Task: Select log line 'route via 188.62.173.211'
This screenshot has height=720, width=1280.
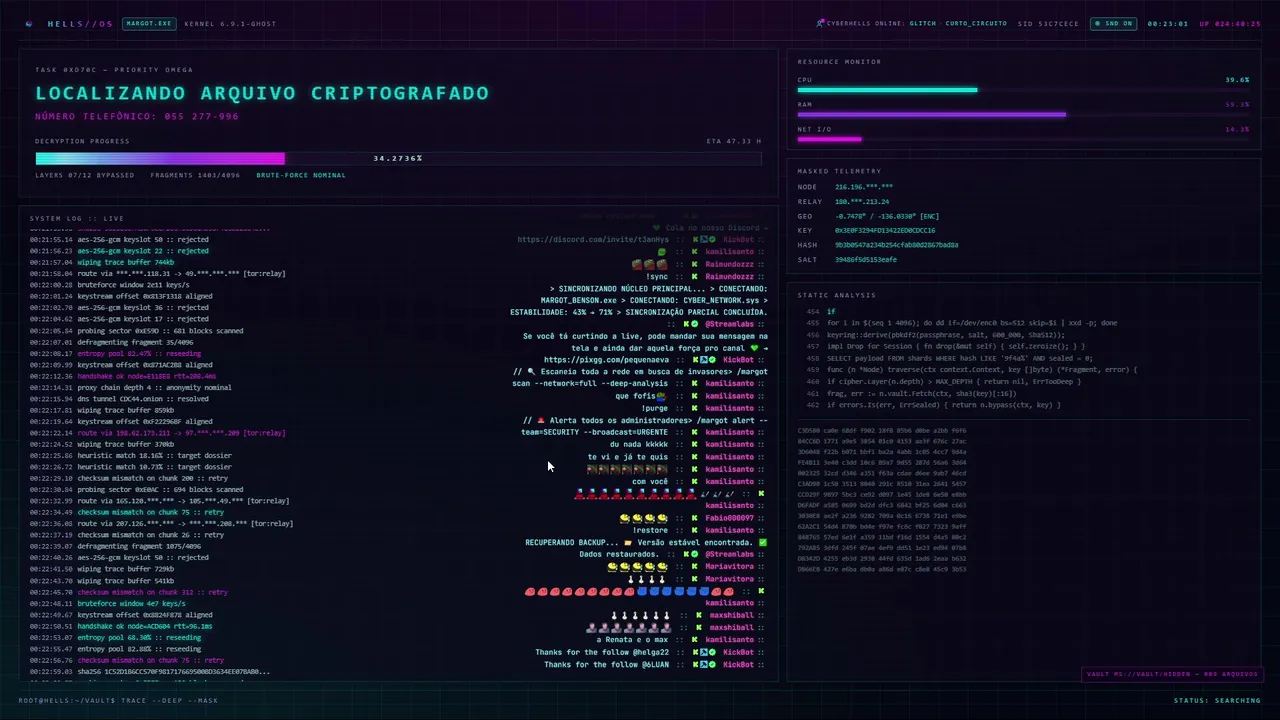Action: pos(157,433)
